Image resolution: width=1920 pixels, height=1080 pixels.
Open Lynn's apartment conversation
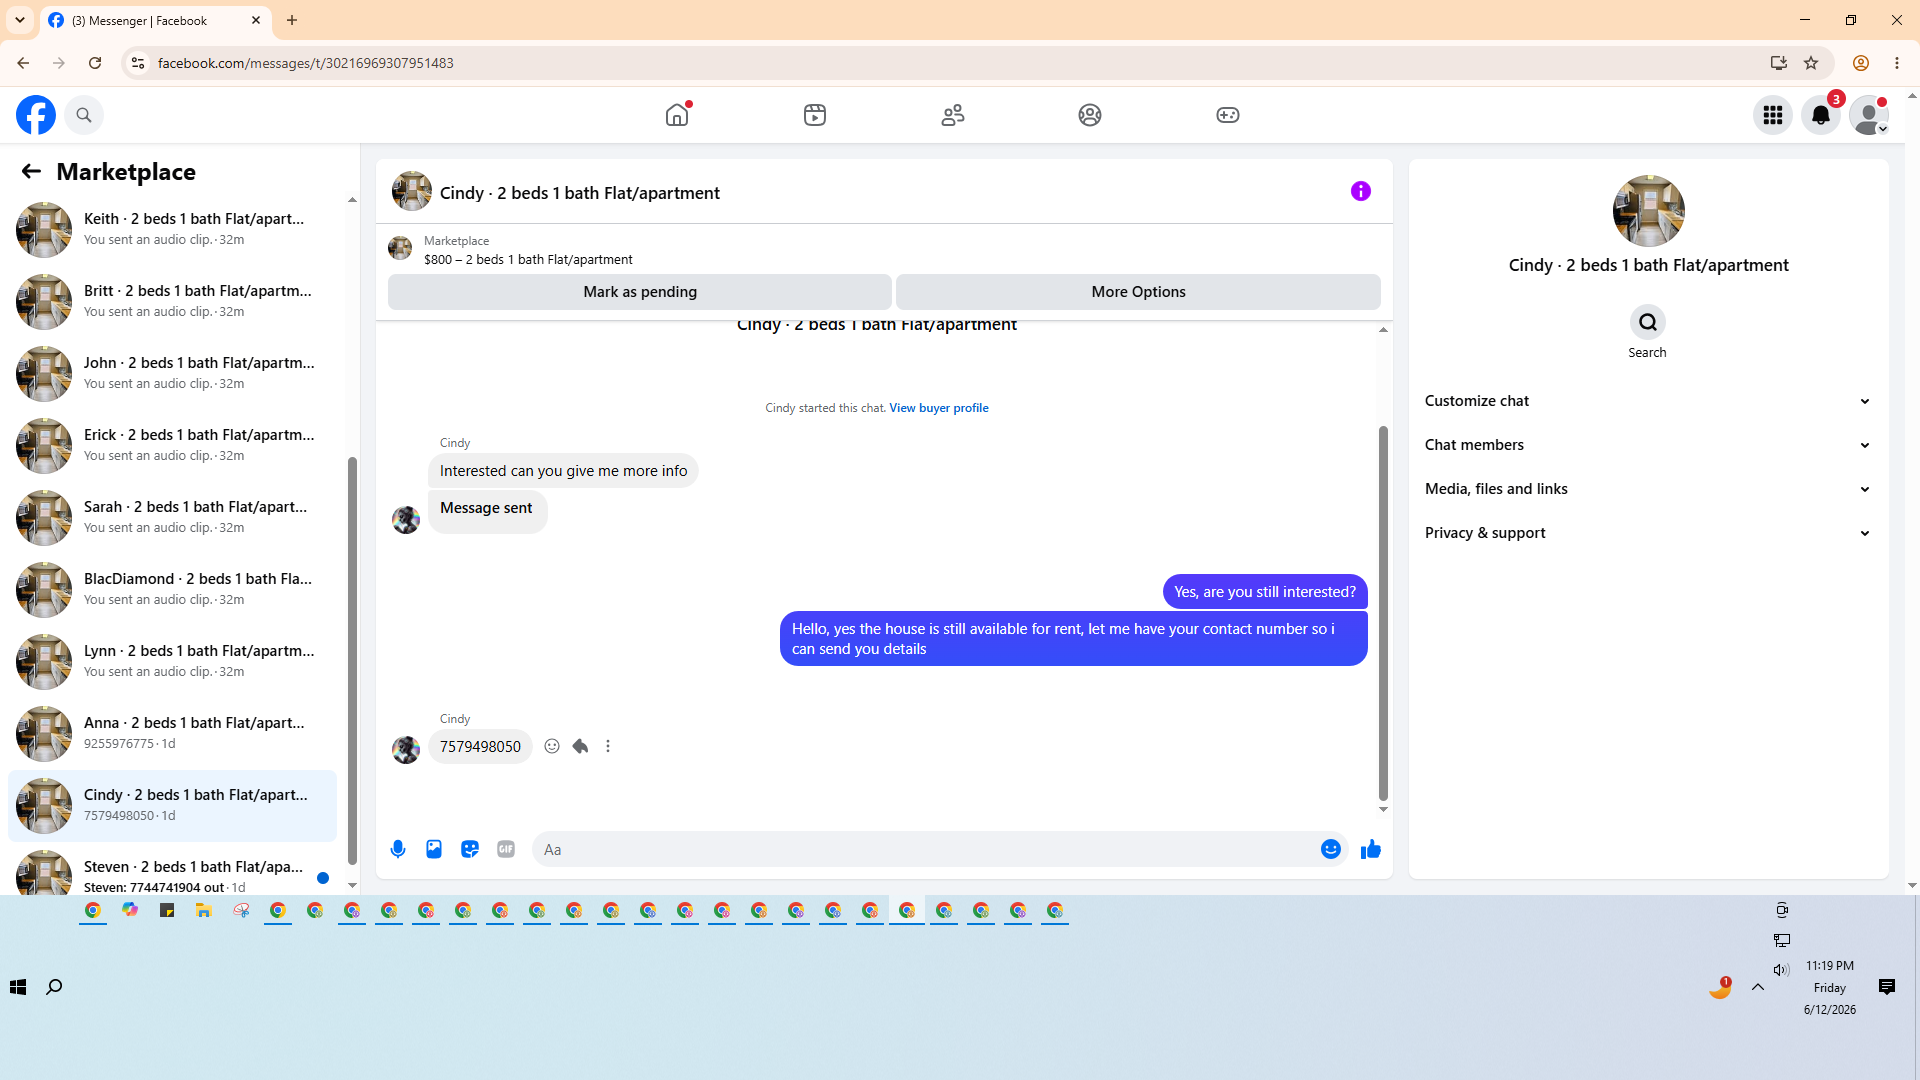172,662
